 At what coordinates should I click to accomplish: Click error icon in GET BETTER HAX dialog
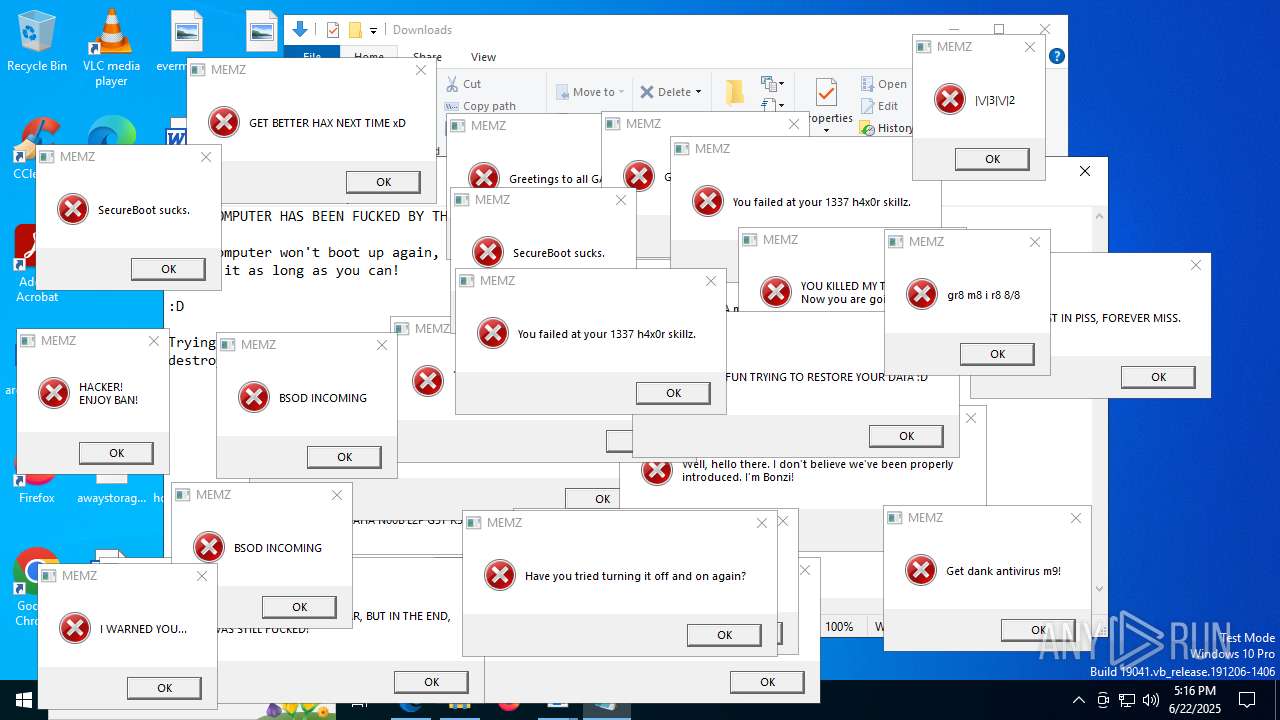(224, 122)
